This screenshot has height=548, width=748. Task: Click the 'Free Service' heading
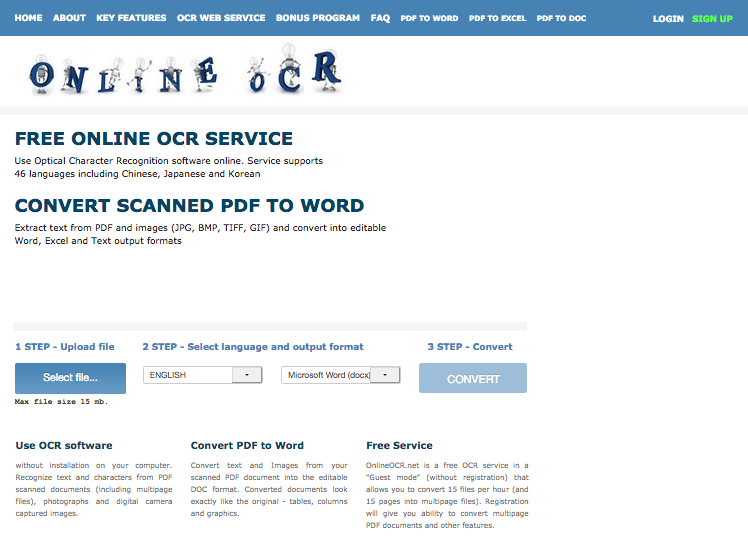(x=399, y=445)
